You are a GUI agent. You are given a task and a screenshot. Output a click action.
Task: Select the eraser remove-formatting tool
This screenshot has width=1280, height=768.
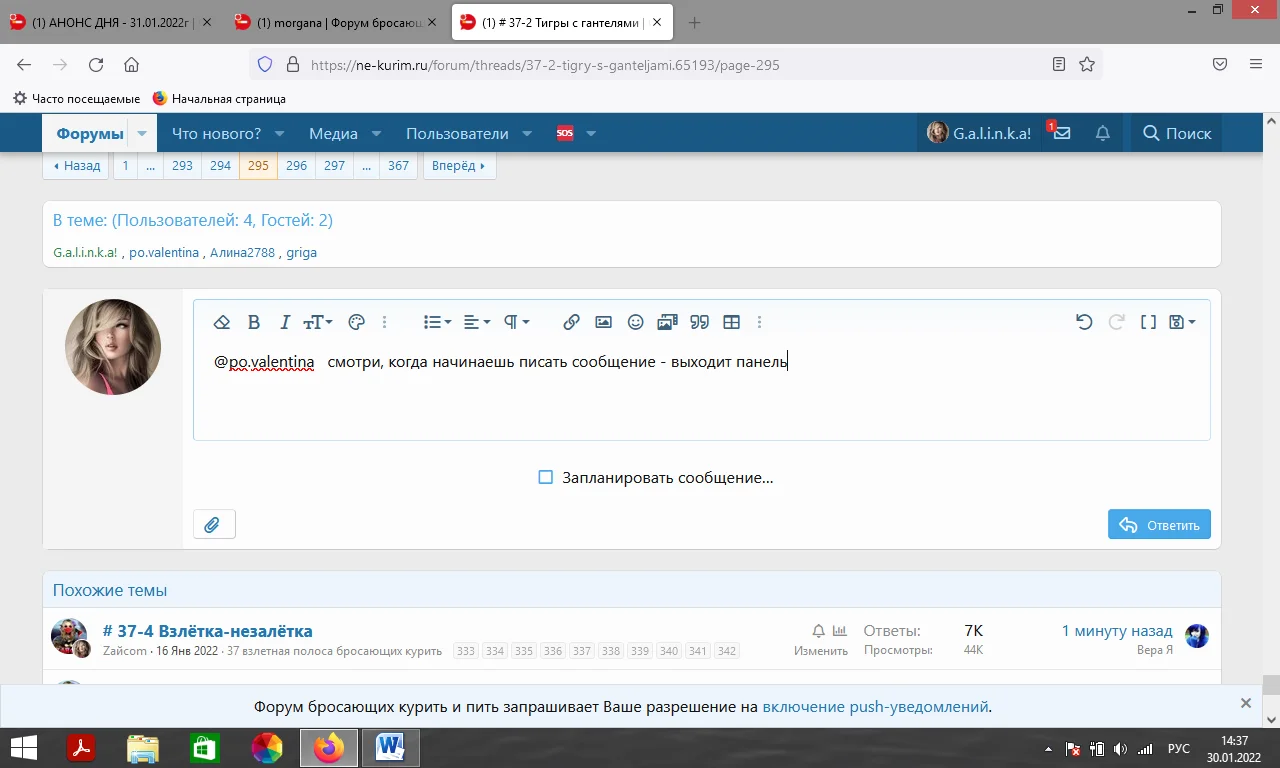[x=222, y=322]
